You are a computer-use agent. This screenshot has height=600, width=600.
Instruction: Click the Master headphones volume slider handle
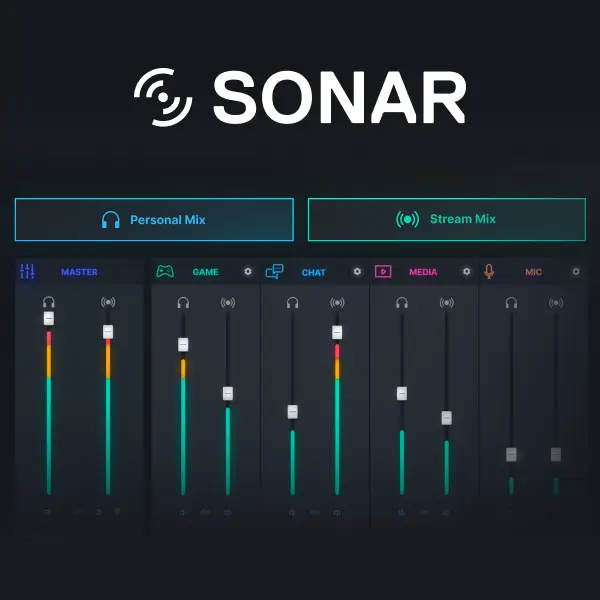pyautogui.click(x=48, y=318)
